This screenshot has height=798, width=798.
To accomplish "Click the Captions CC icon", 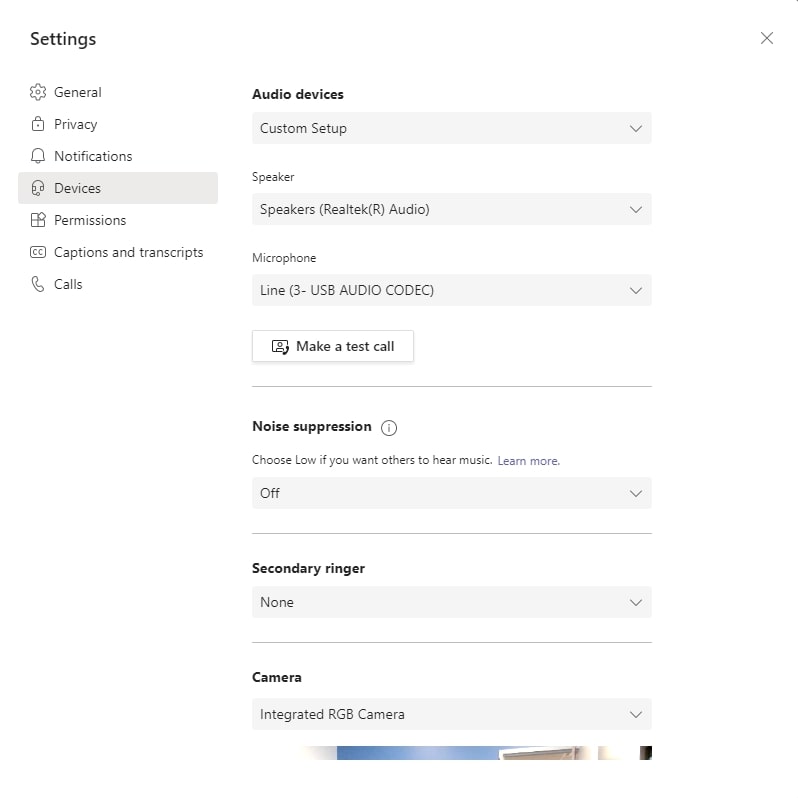I will coord(38,252).
